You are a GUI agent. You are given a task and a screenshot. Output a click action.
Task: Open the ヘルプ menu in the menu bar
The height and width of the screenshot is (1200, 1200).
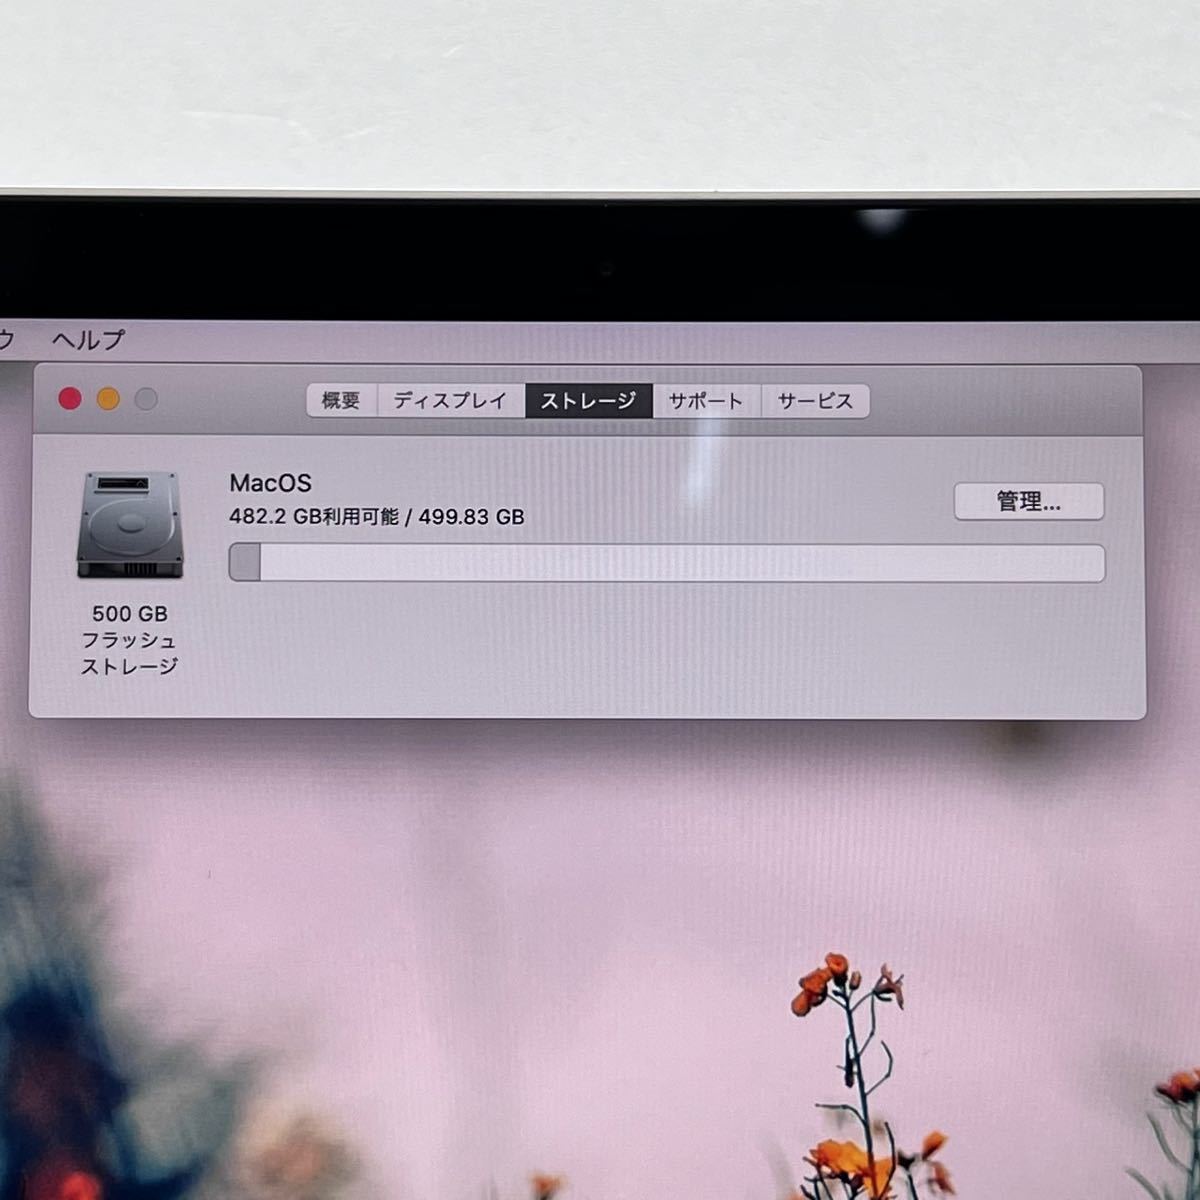coord(89,340)
